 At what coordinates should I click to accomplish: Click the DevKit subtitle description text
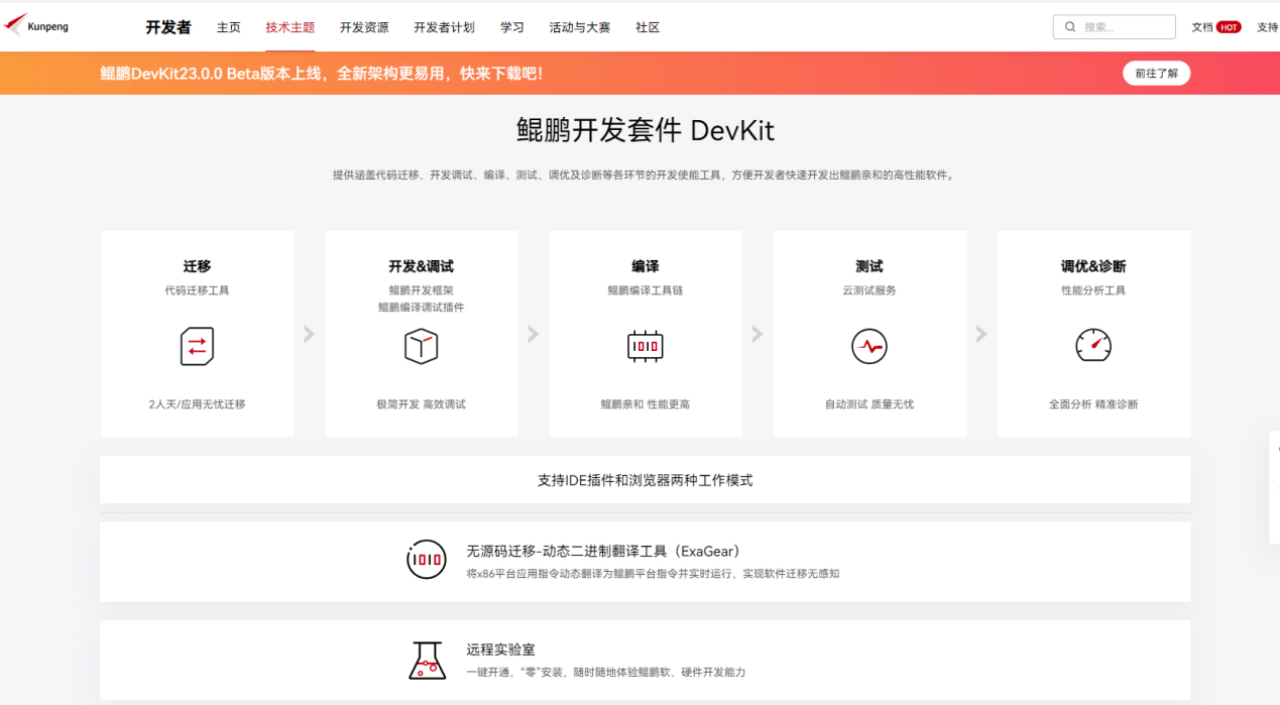645,175
